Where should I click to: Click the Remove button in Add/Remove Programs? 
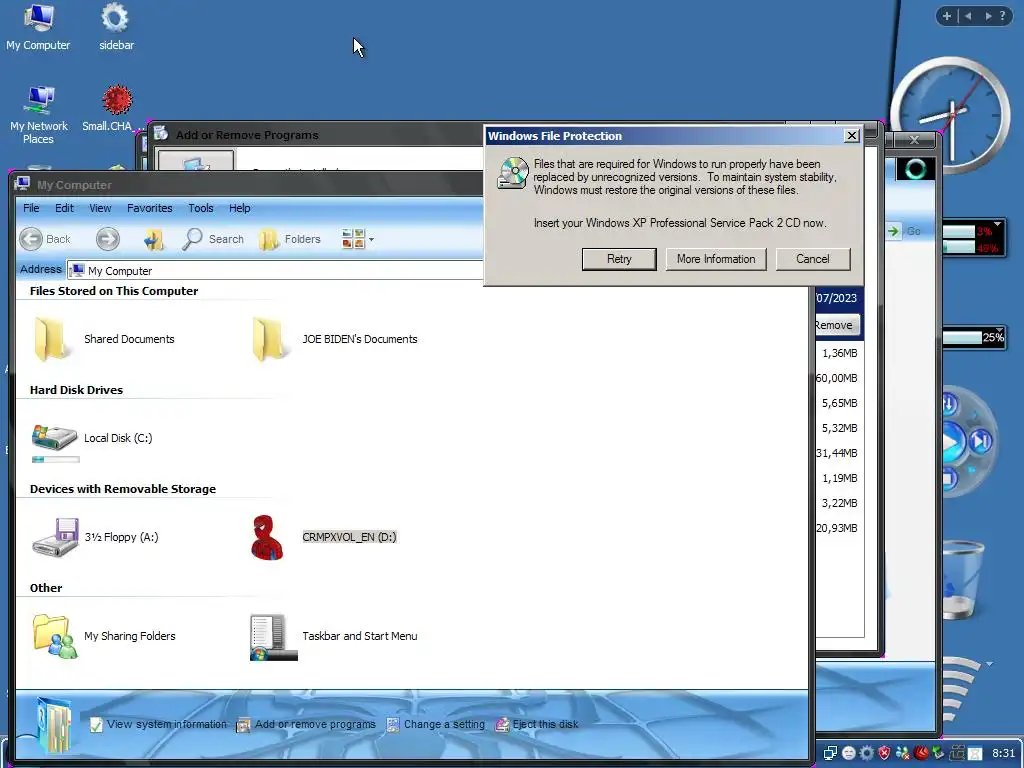point(836,325)
